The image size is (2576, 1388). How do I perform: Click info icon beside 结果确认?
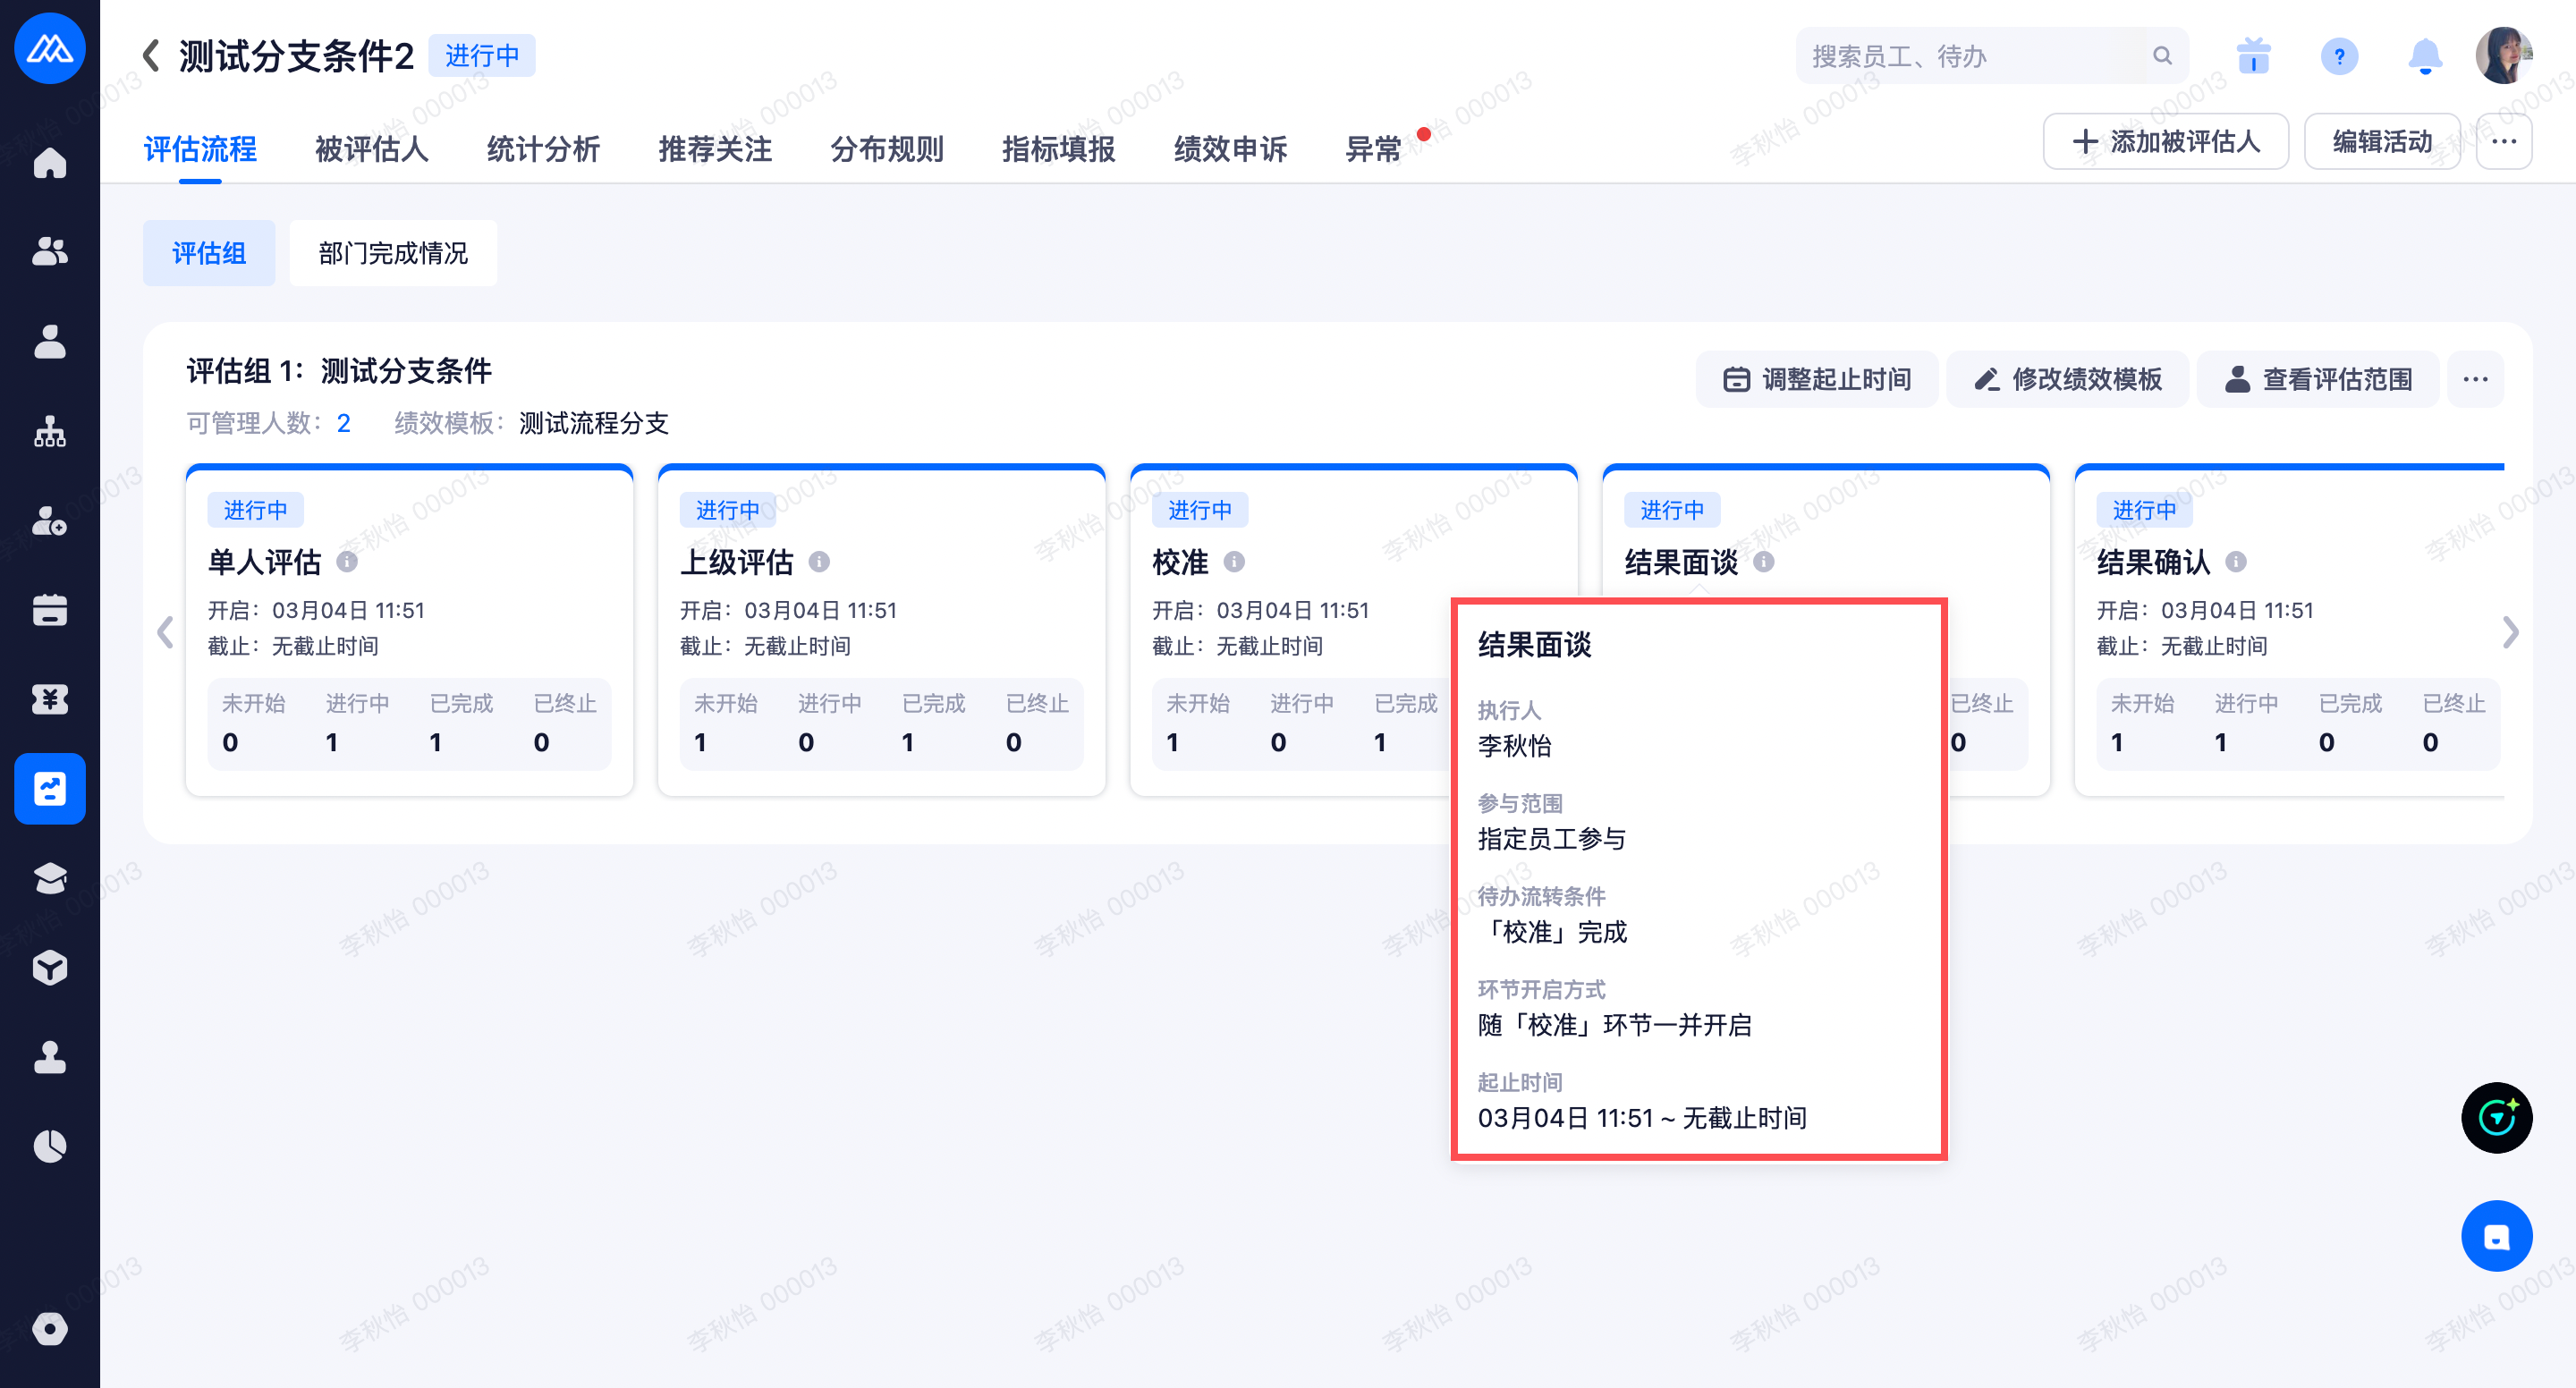(x=2236, y=562)
